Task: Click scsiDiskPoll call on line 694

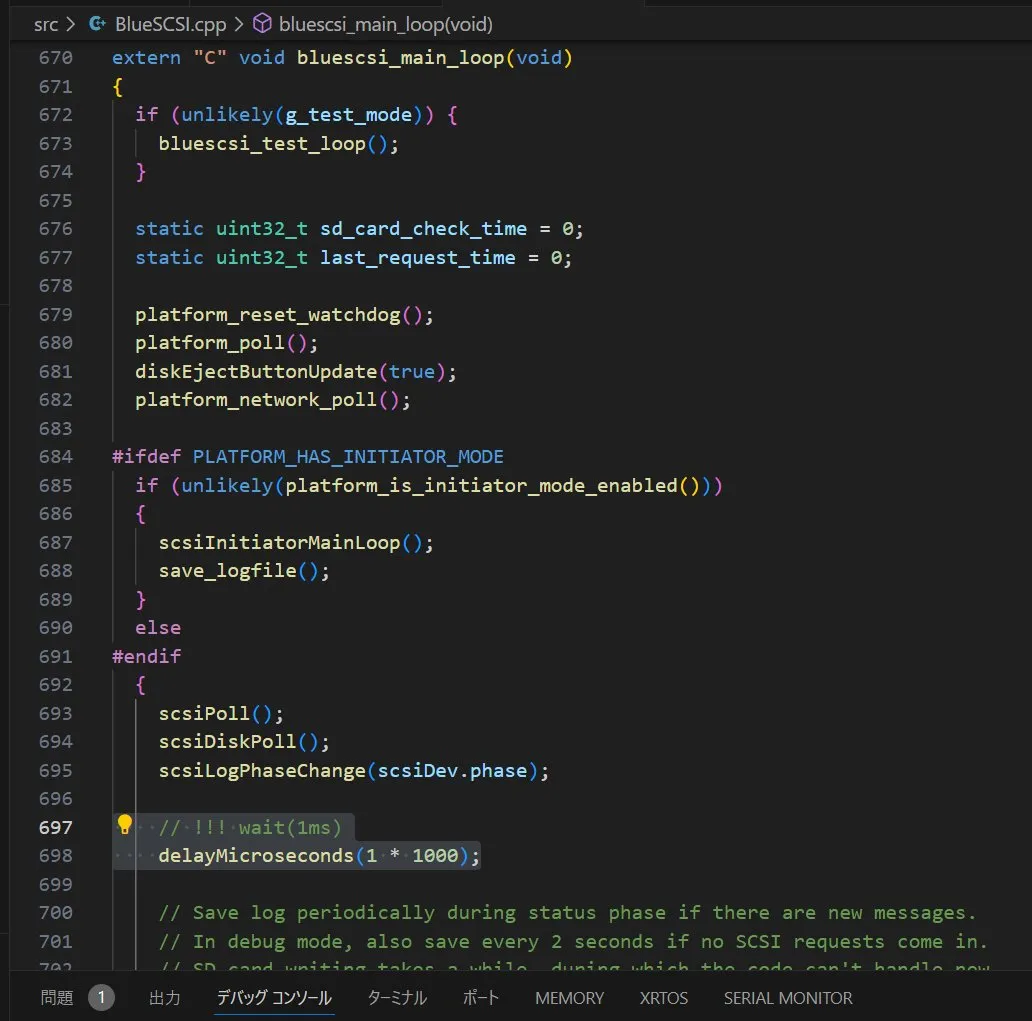Action: click(228, 742)
